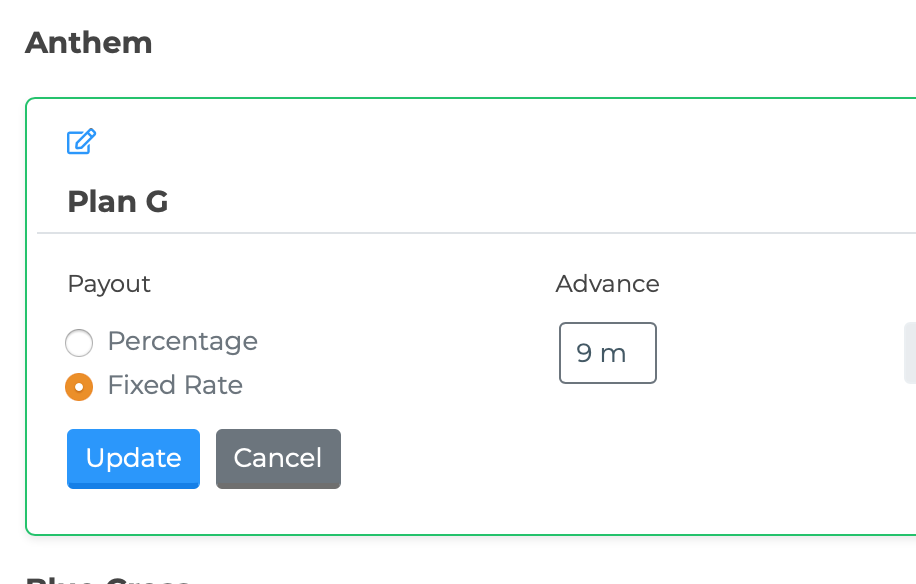Select the Percentage payout radio button
Image resolution: width=916 pixels, height=584 pixels.
(79, 342)
